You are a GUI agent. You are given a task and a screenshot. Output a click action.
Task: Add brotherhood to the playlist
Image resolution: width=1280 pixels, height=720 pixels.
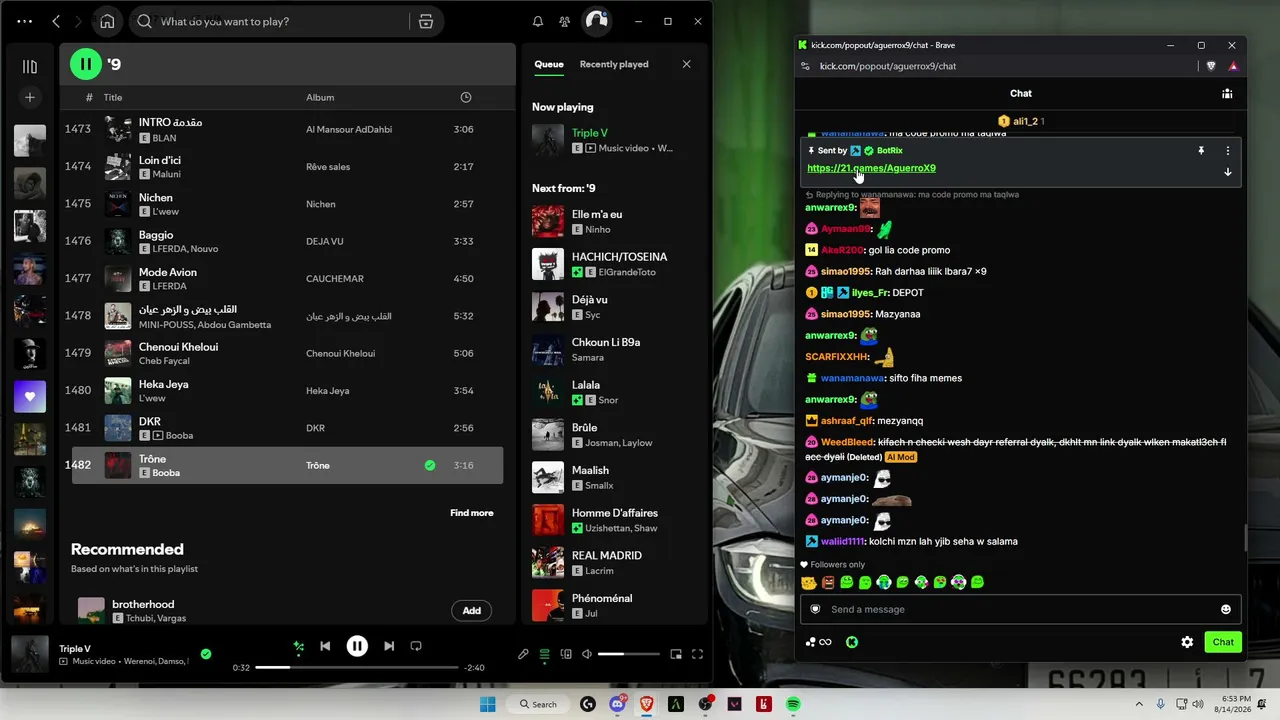(x=471, y=610)
